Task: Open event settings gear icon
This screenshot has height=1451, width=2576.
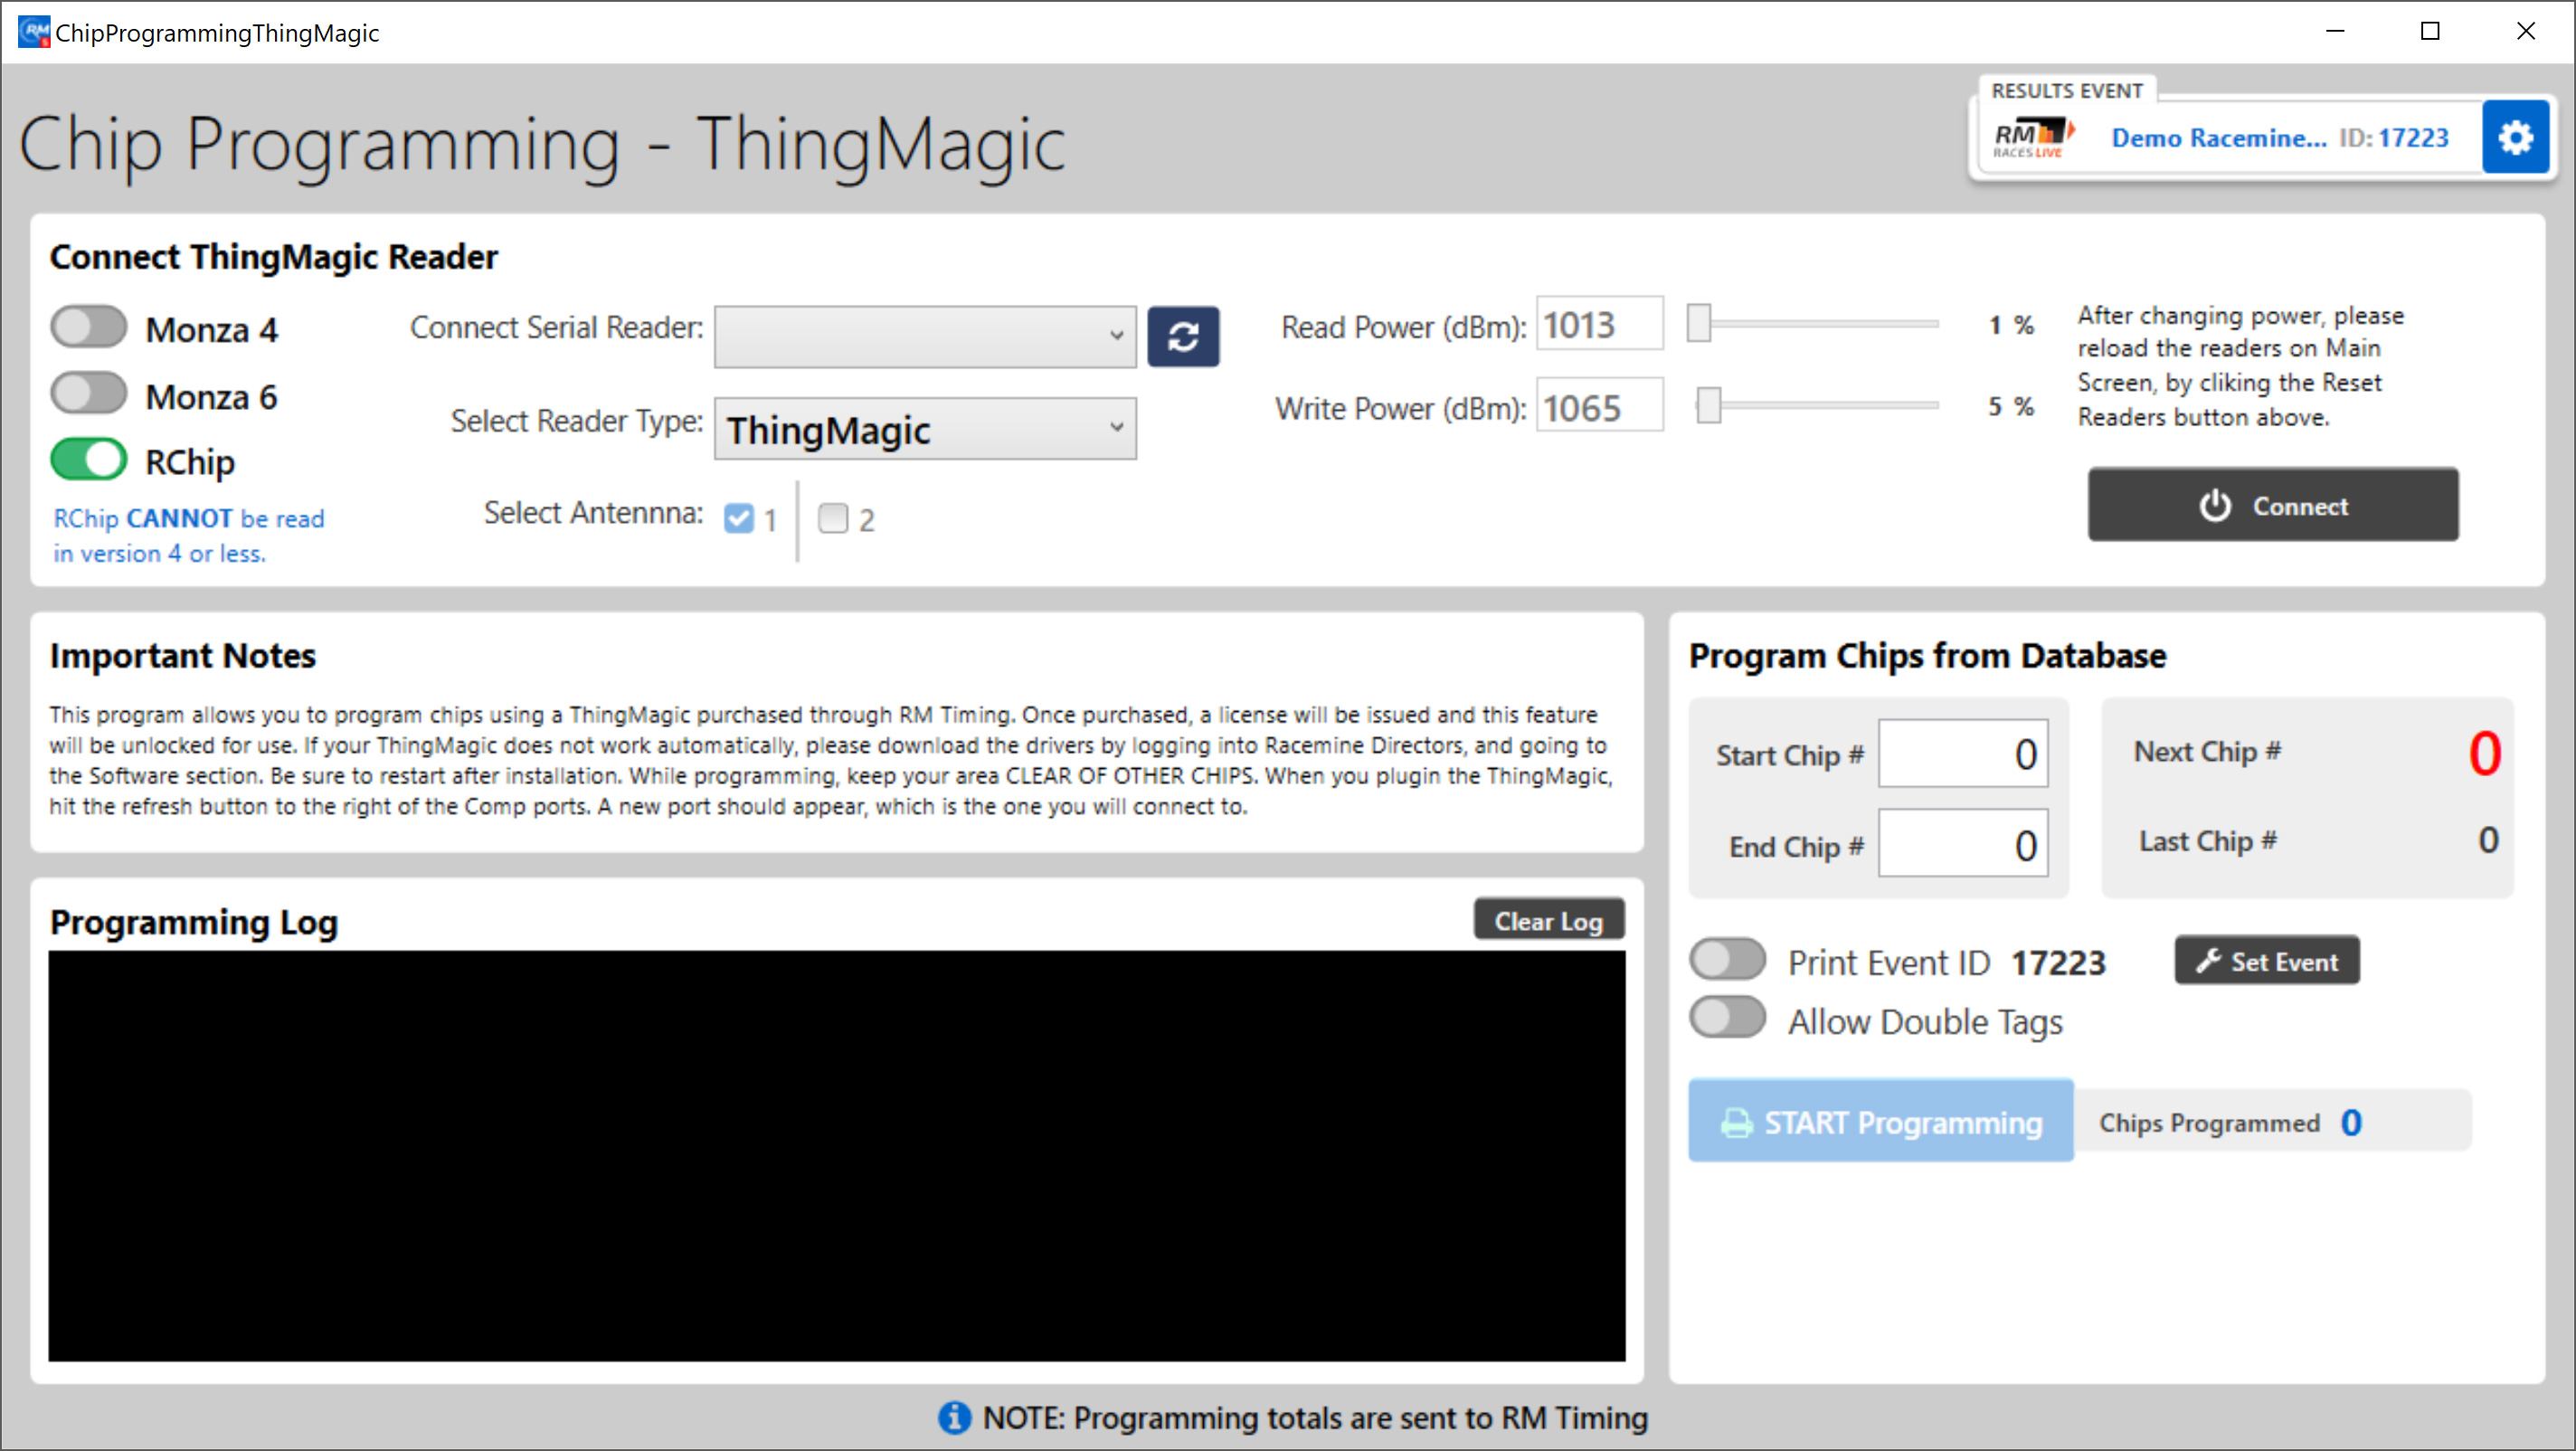Action: click(2515, 137)
